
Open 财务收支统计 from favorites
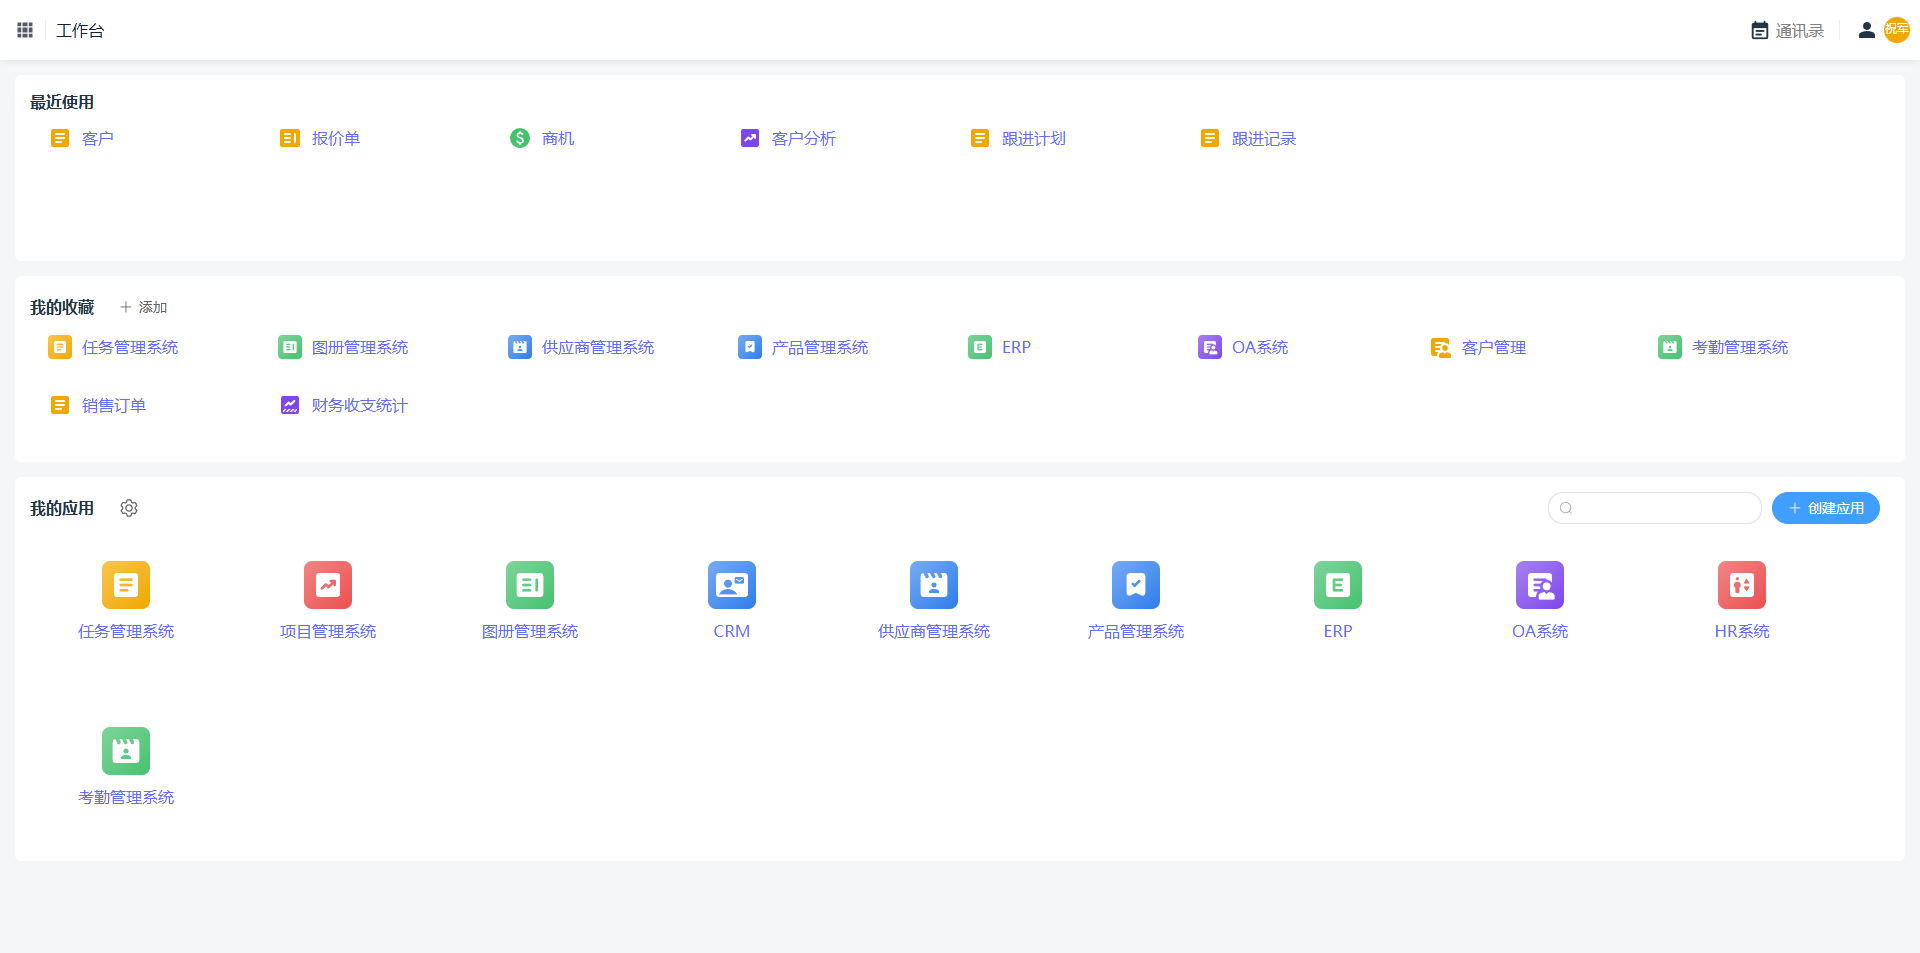click(358, 405)
